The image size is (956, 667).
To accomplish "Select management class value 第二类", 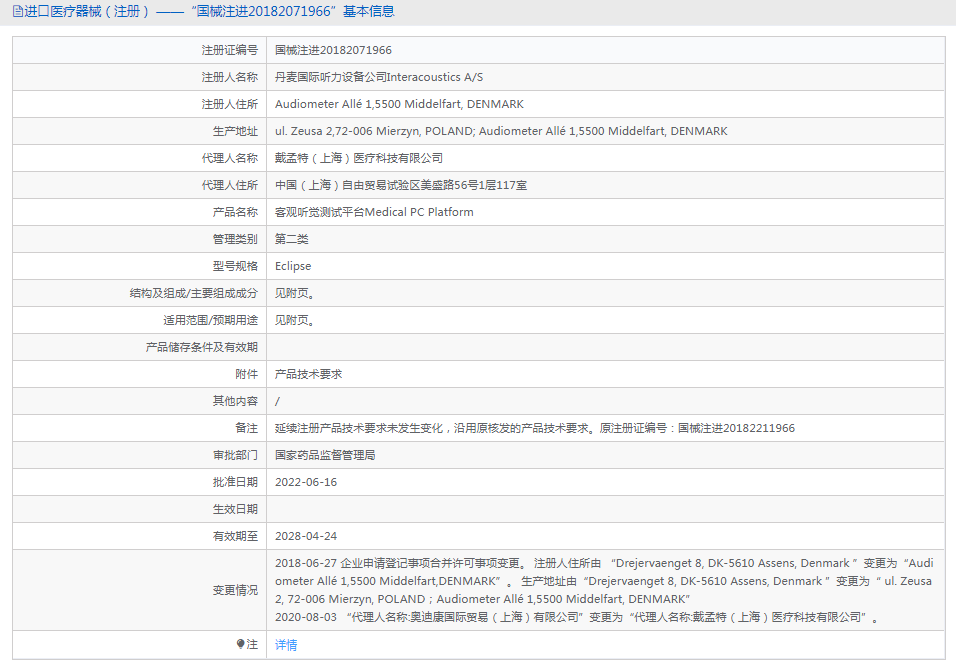I will [291, 238].
